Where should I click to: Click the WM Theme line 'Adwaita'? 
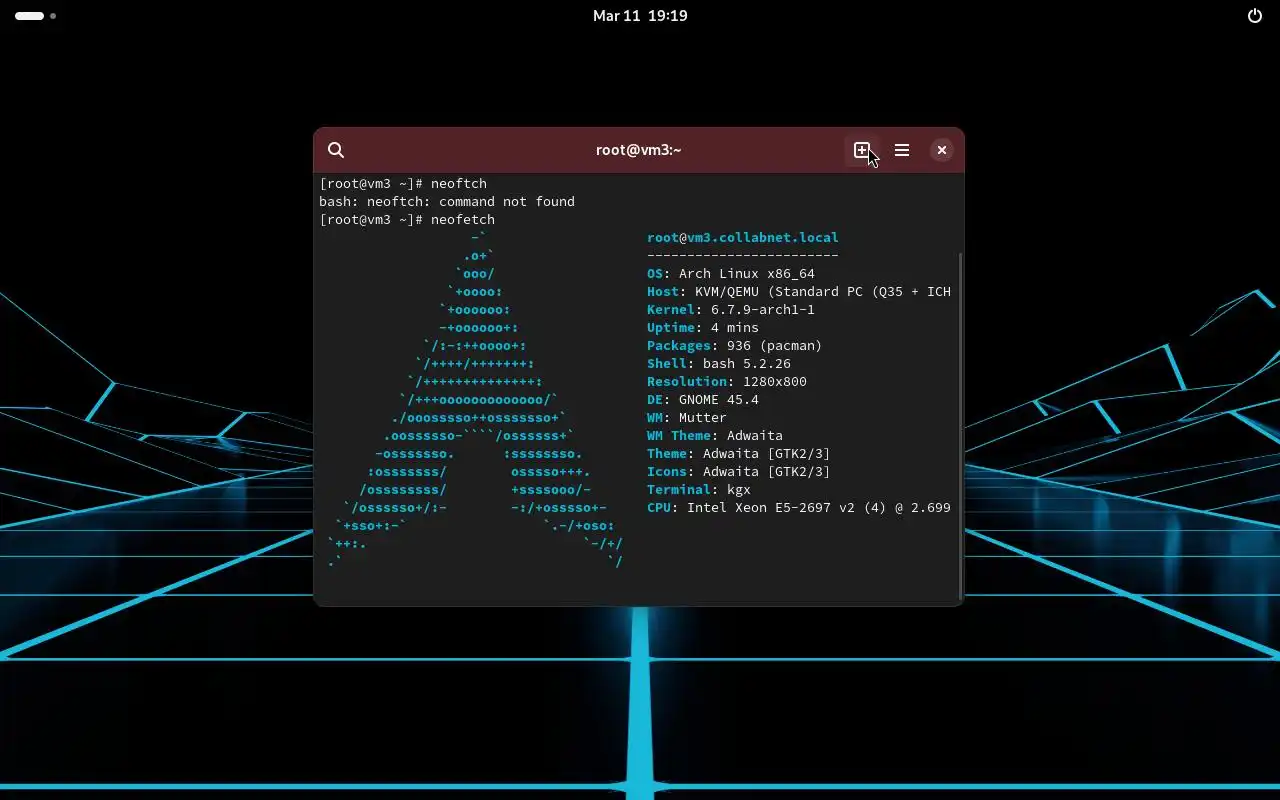point(715,436)
